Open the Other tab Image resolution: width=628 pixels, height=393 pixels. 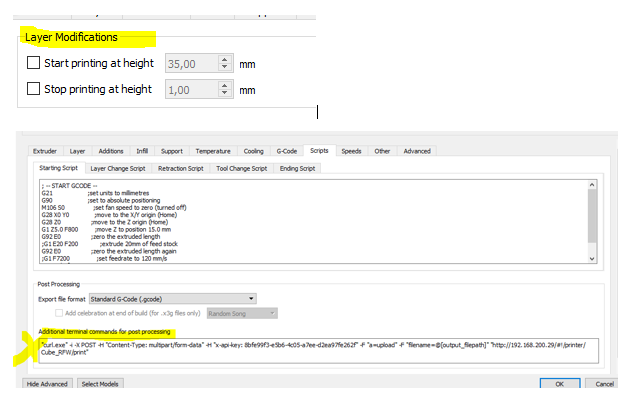pyautogui.click(x=382, y=151)
